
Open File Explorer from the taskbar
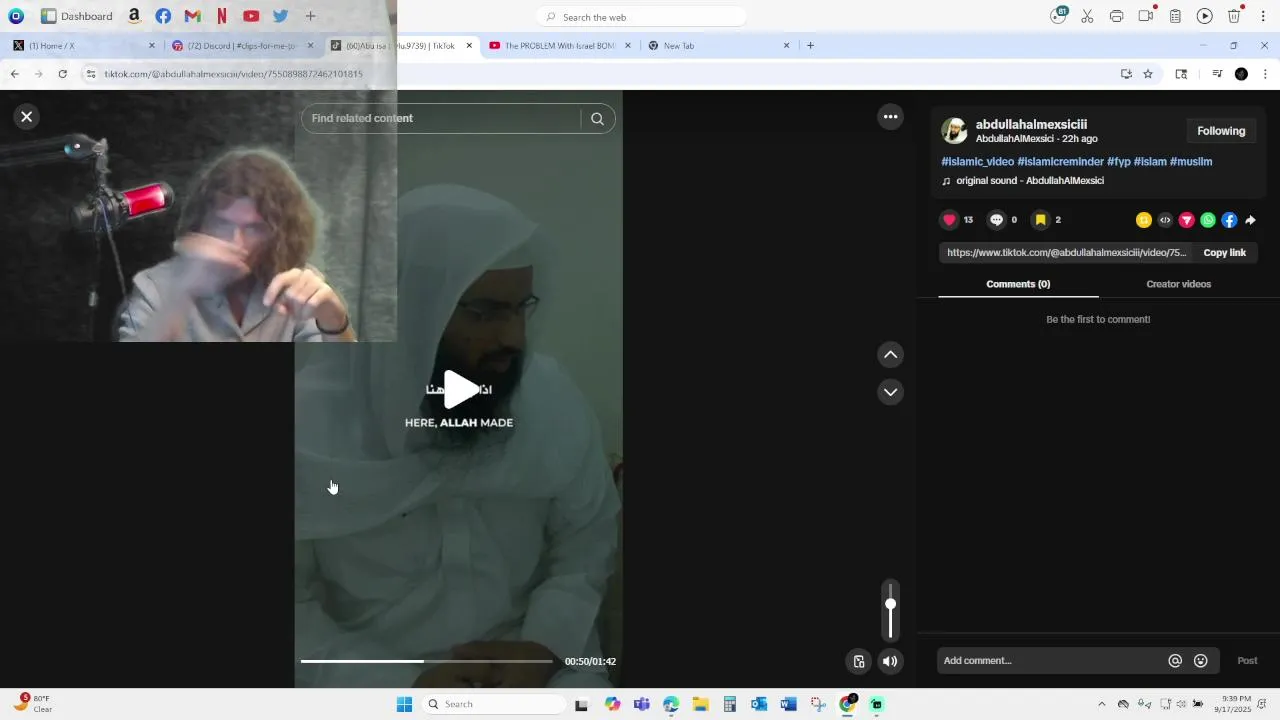[x=700, y=704]
